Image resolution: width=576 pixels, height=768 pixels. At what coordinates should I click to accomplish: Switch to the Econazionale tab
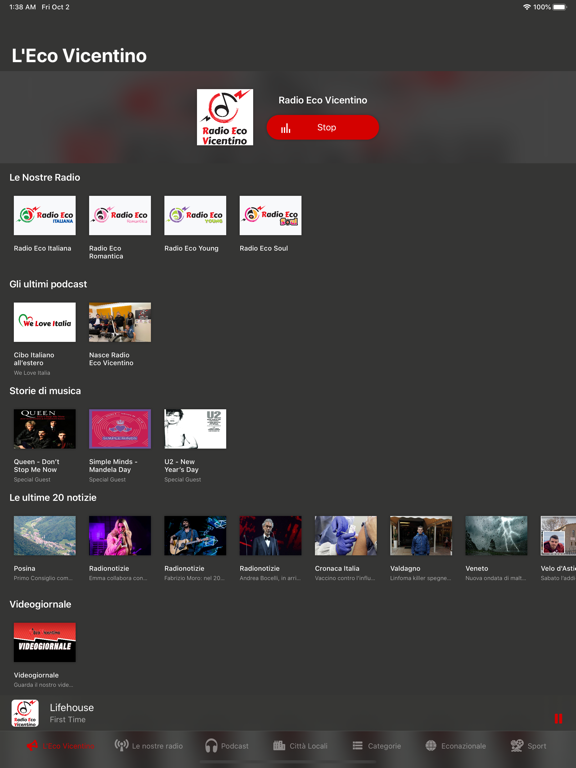[456, 746]
